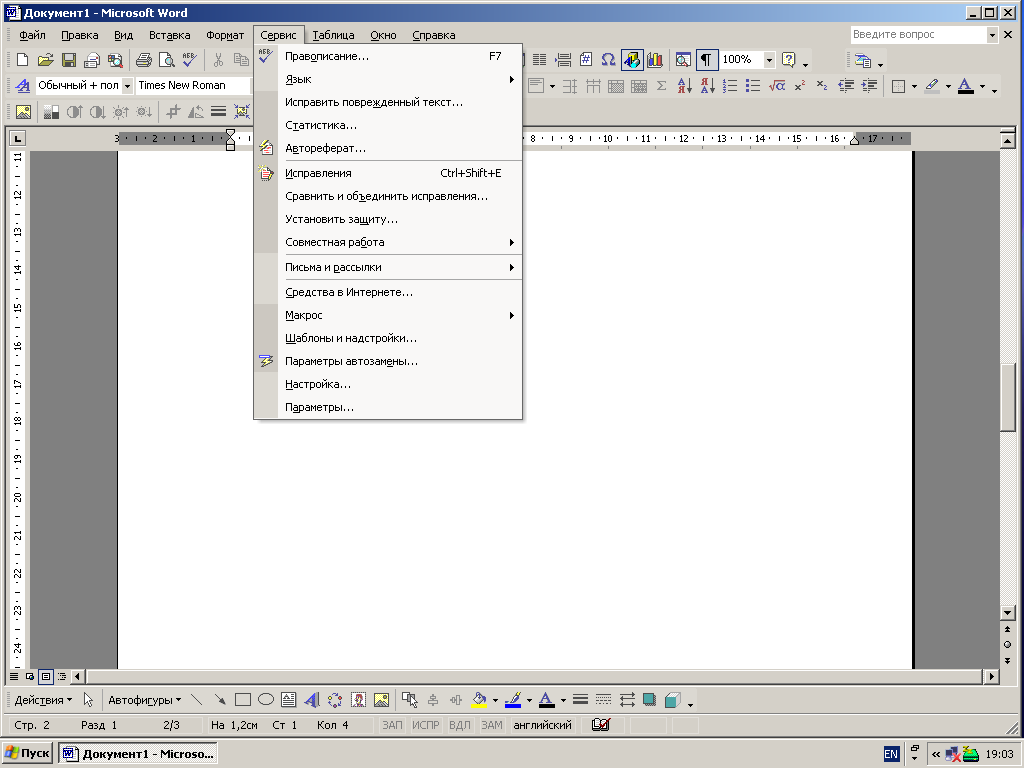Screen dimensions: 1024x768
Task: Insert a Text Box icon
Action: tap(289, 700)
